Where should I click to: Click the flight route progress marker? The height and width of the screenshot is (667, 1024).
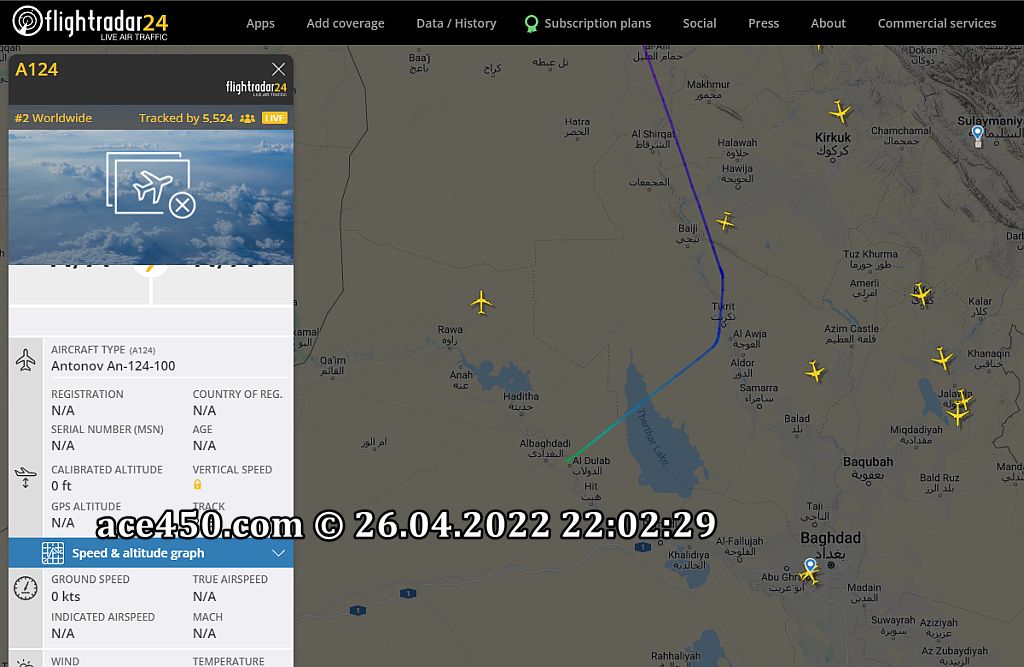151,267
